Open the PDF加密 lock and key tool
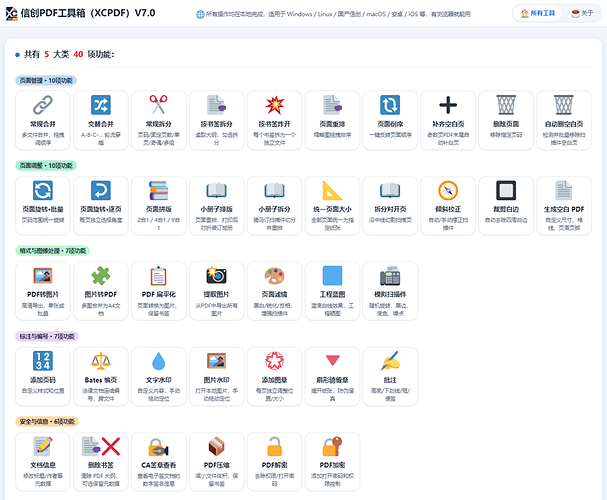Screen dimensions: 607x500 click(332, 462)
